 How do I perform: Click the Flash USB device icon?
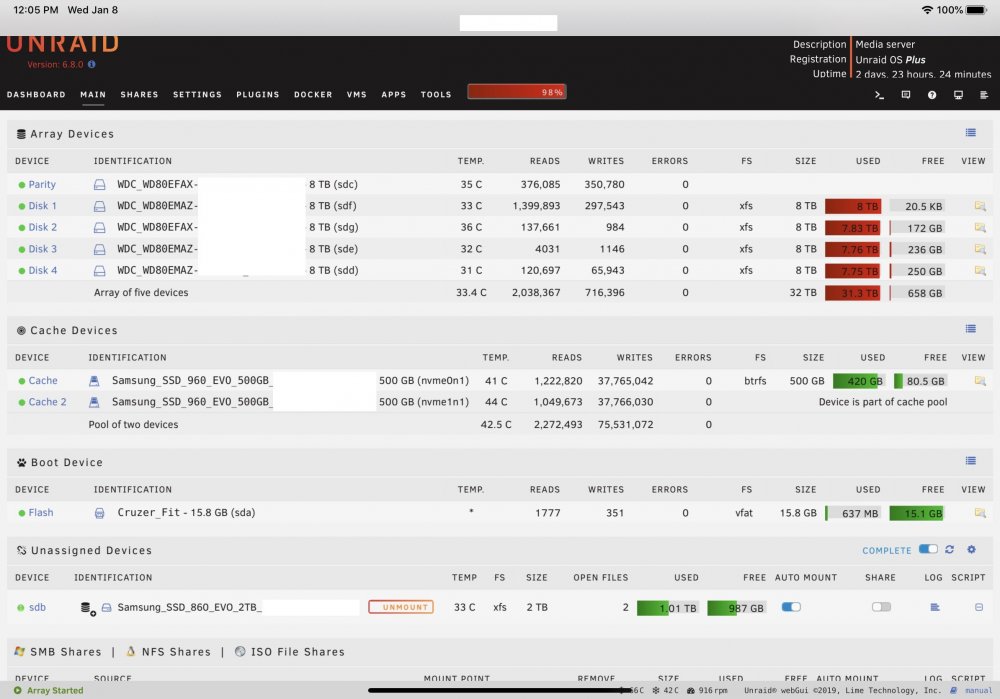point(99,513)
